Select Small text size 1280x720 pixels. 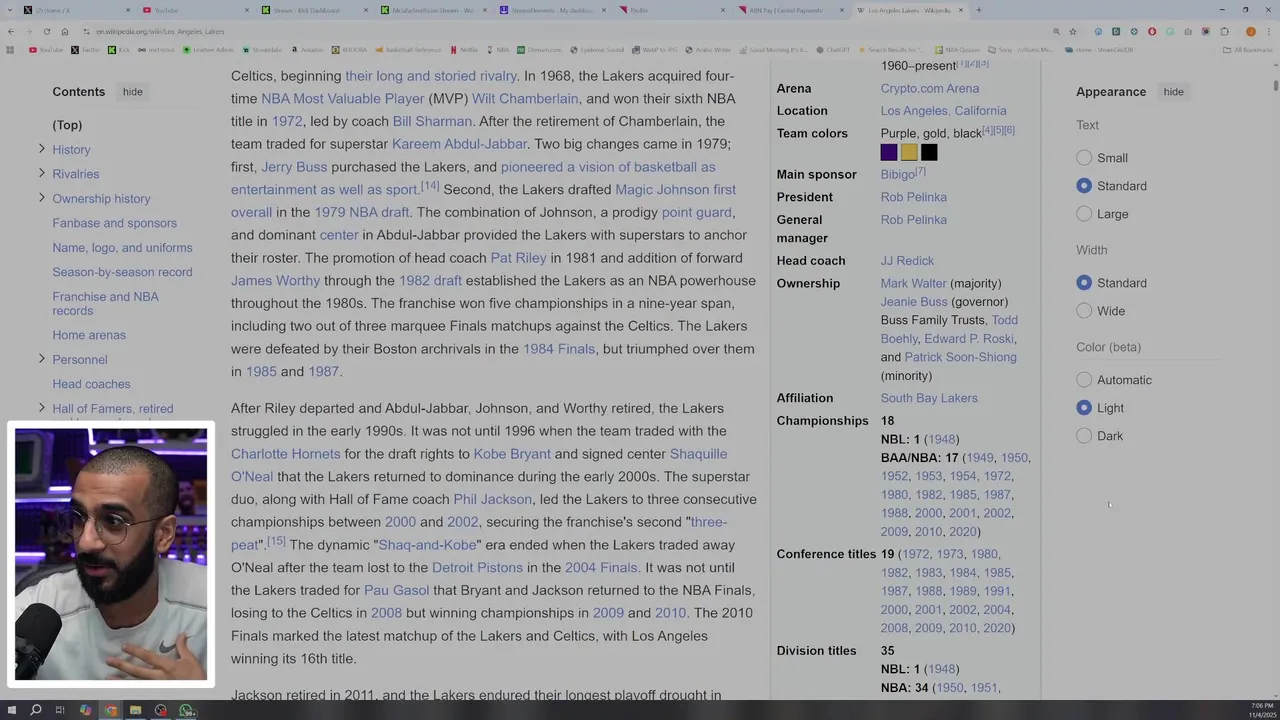tap(1084, 158)
